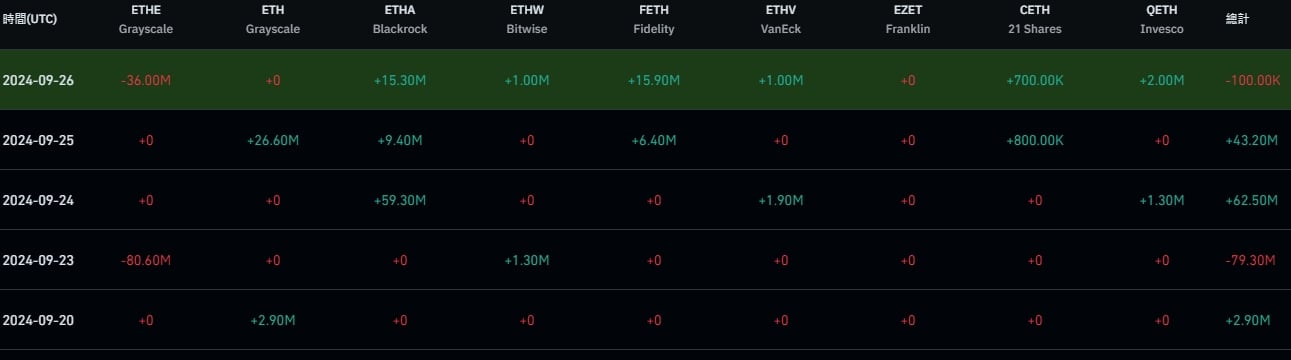The width and height of the screenshot is (1291, 360).
Task: Click the 總計 total column header
Action: [x=1238, y=19]
